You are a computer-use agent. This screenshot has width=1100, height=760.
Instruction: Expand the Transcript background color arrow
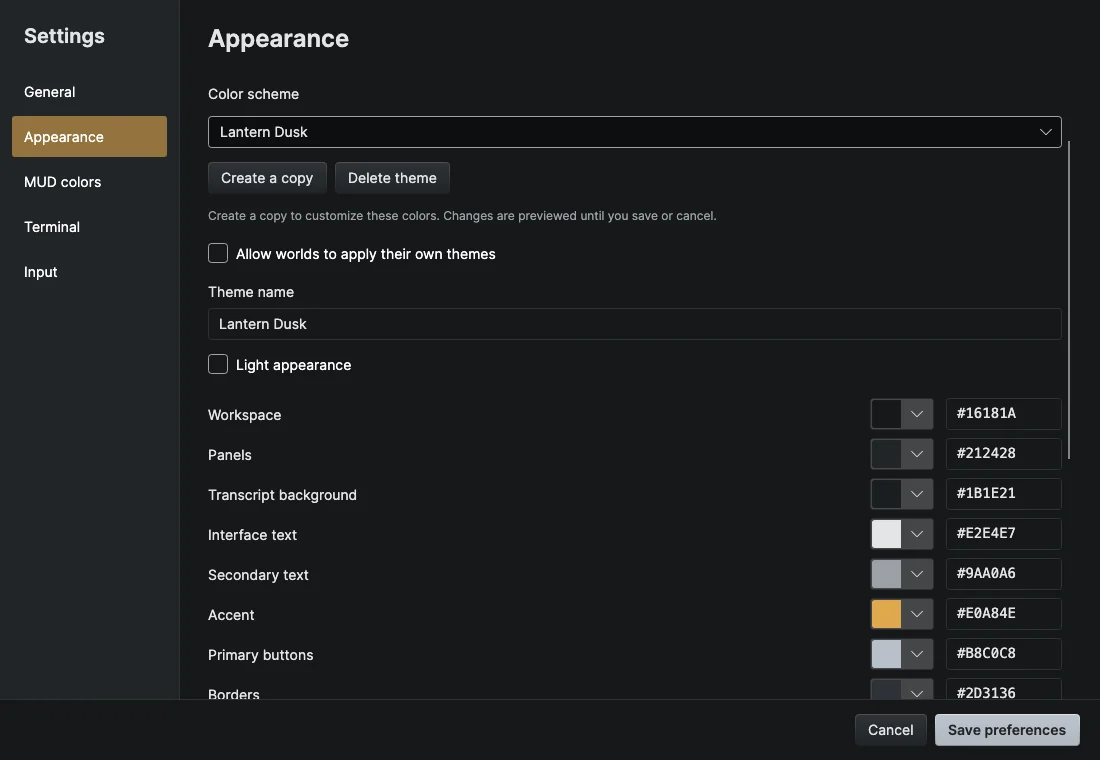917,494
